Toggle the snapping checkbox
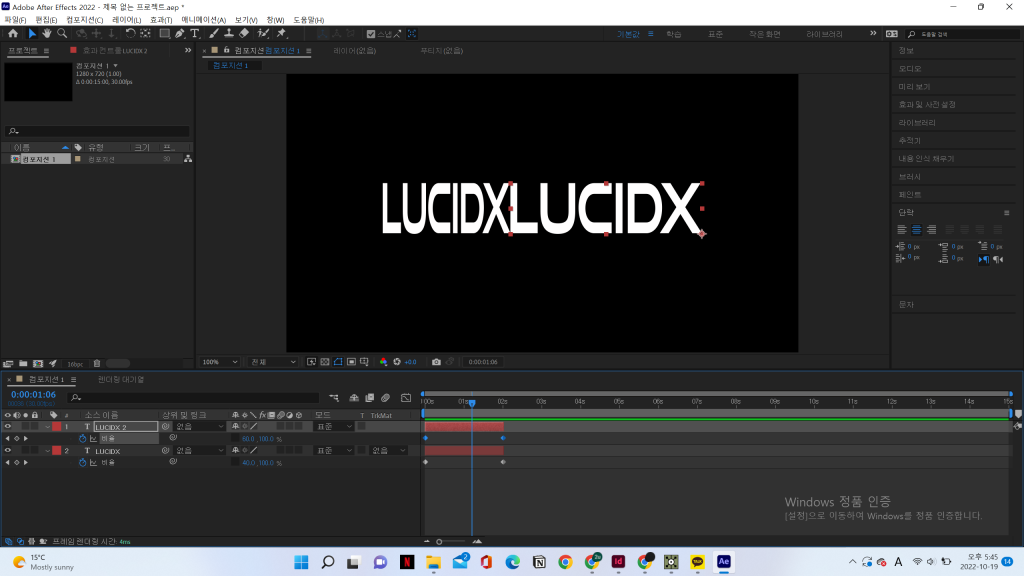Image resolution: width=1024 pixels, height=576 pixels. click(x=371, y=34)
